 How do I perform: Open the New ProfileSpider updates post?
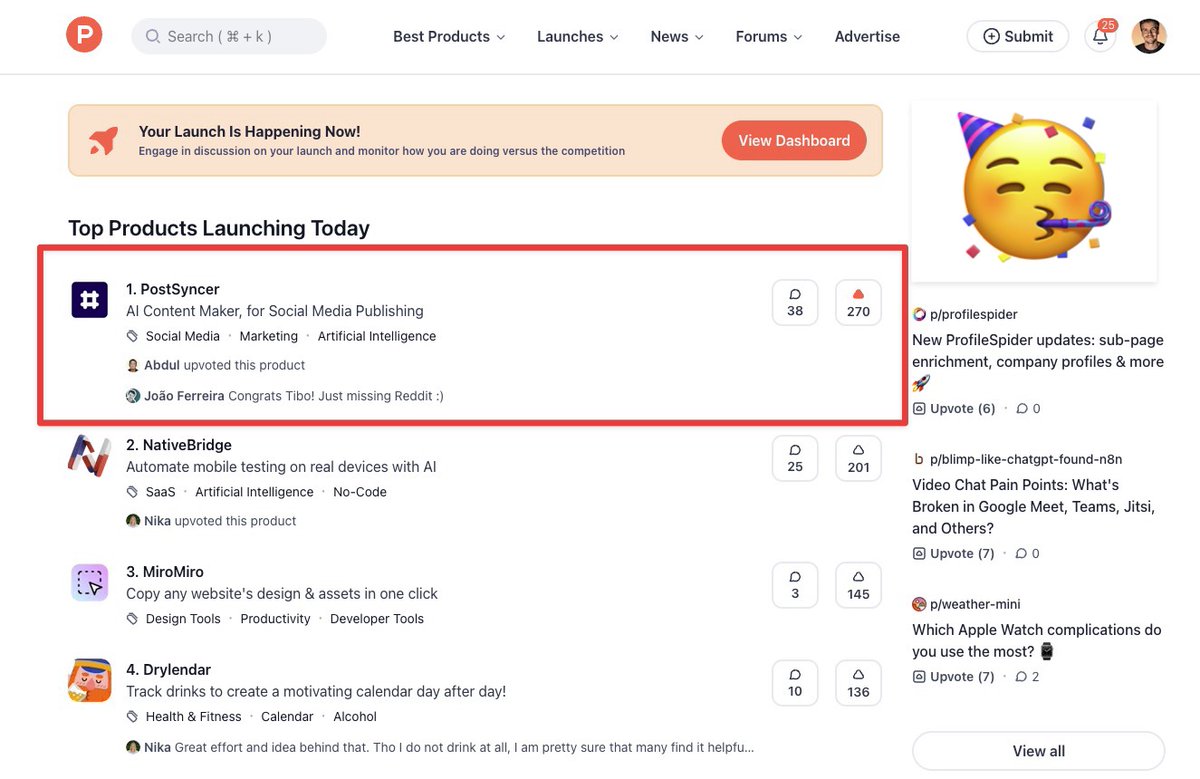coord(1038,361)
